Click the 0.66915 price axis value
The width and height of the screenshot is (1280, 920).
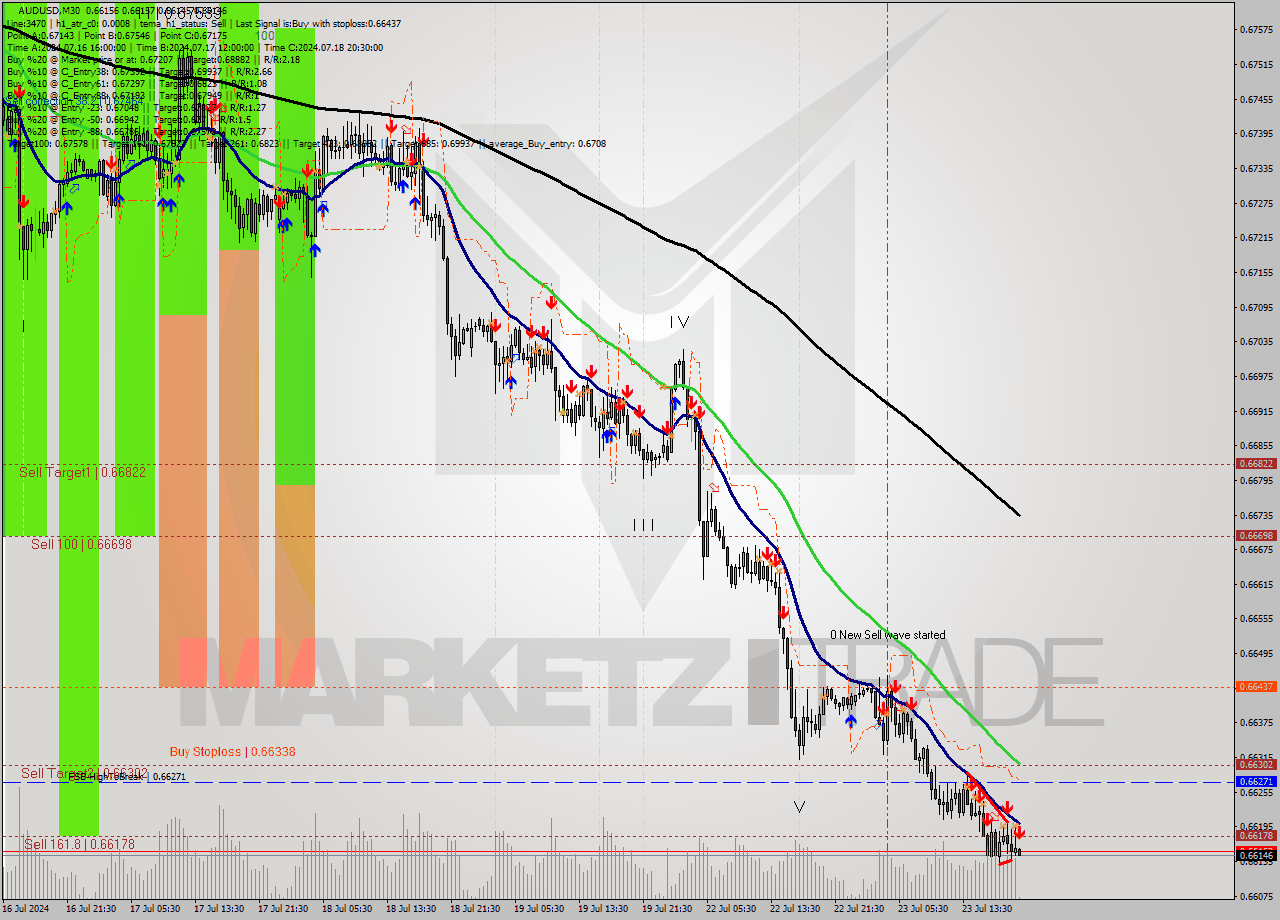[x=1256, y=411]
